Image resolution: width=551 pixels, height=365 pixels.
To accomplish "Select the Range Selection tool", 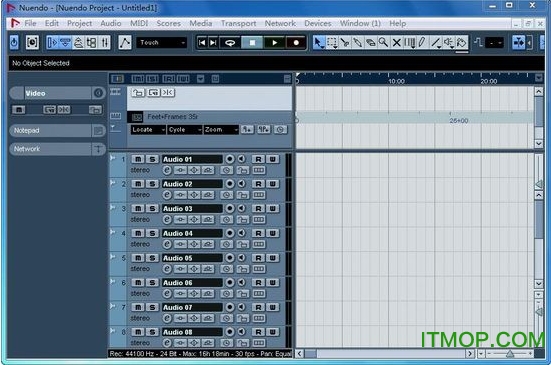I will click(331, 43).
